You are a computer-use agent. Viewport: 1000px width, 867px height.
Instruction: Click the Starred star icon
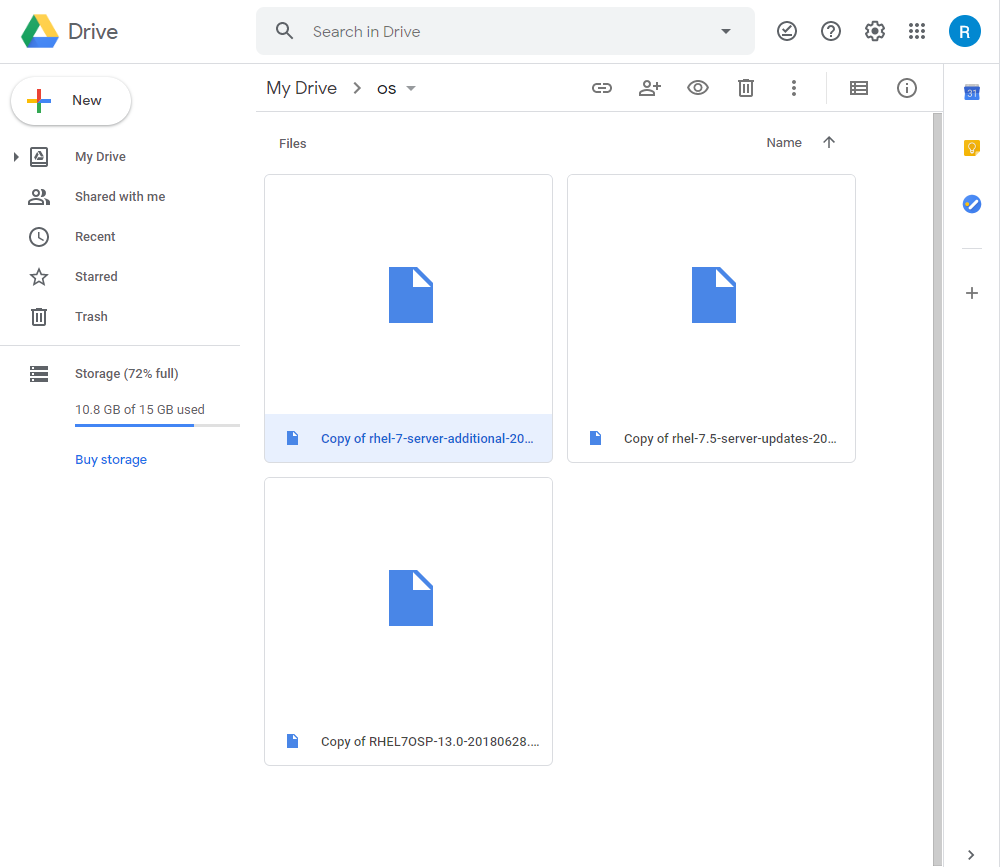tap(39, 277)
